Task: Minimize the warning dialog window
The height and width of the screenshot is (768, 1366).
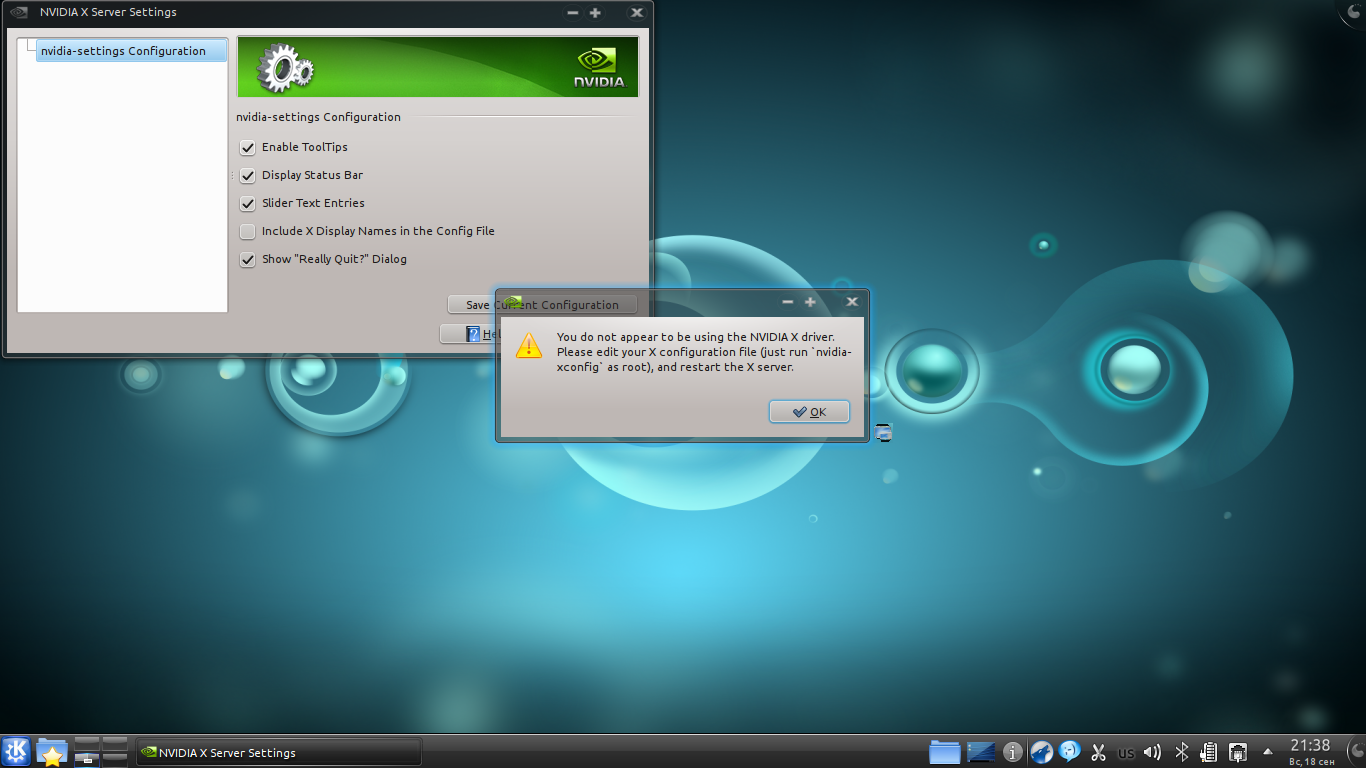Action: [788, 301]
